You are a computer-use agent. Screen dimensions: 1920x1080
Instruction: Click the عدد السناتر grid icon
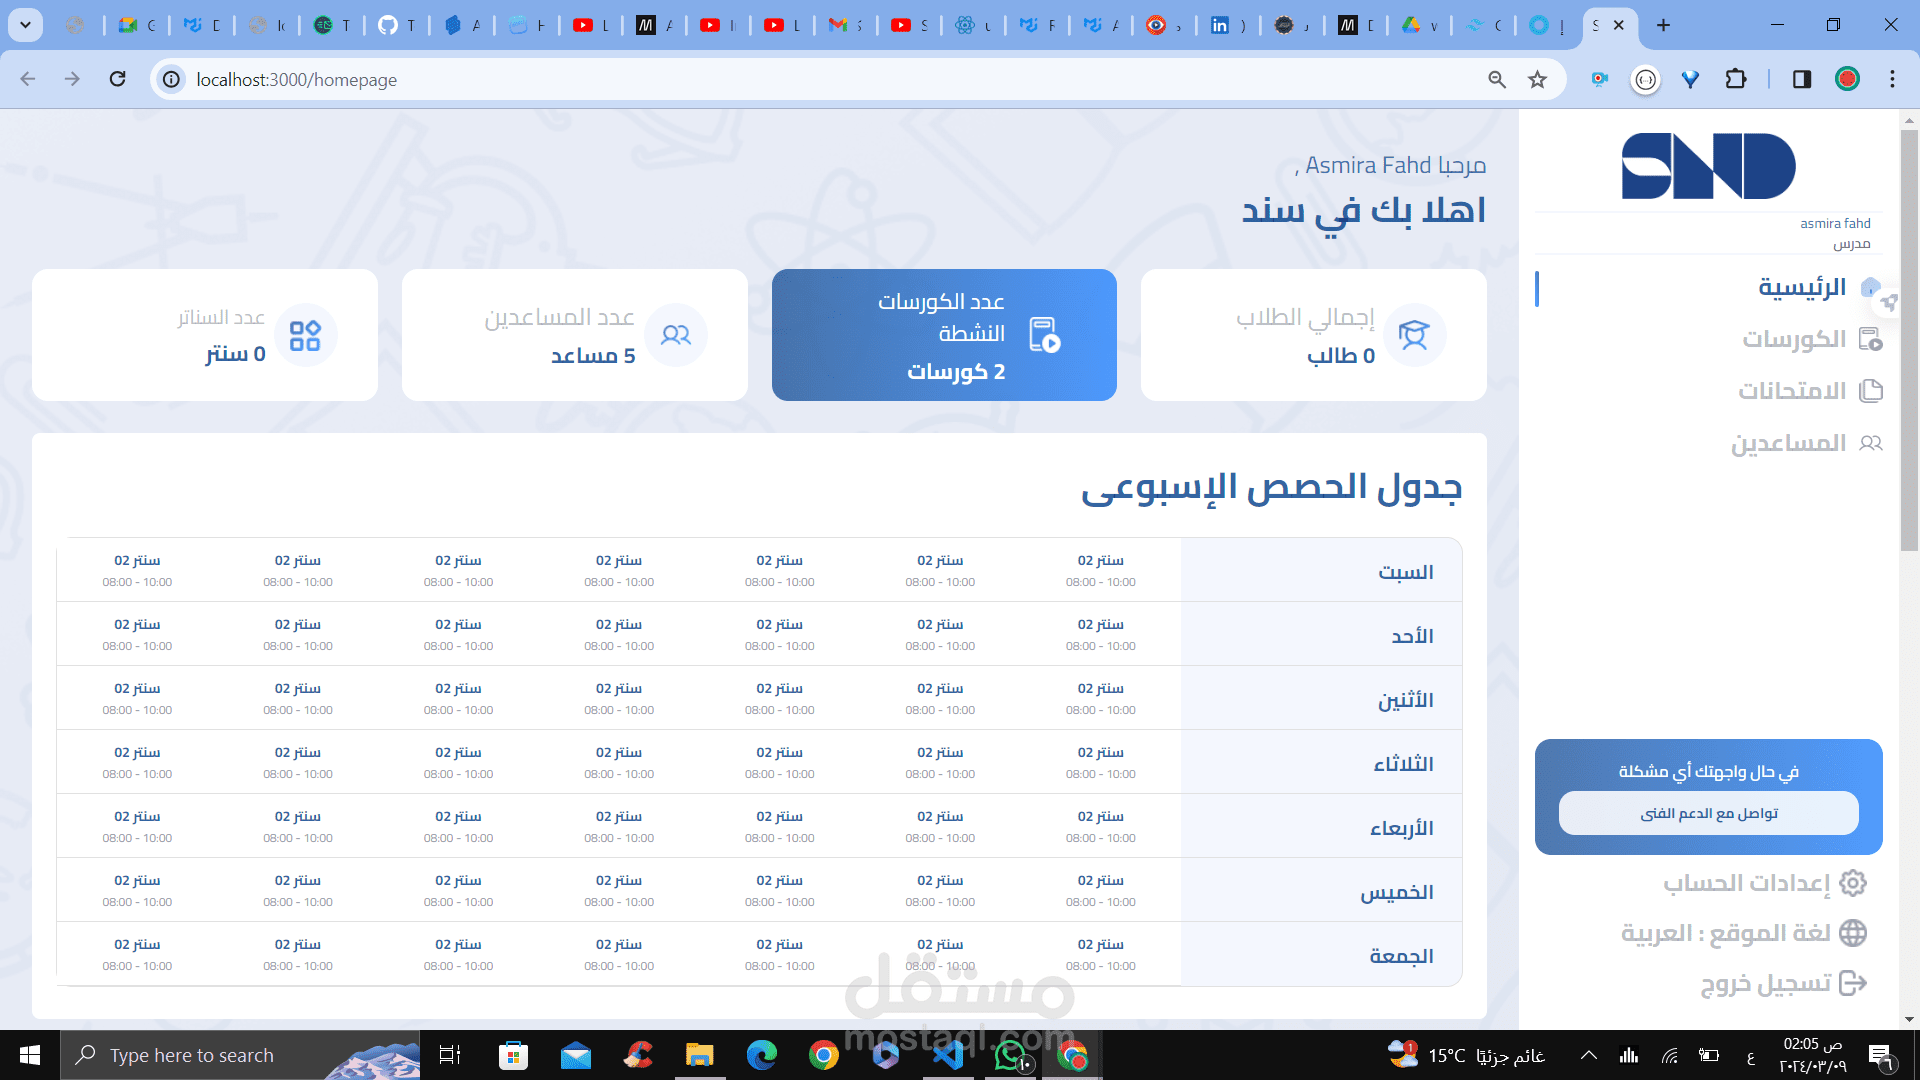pos(307,335)
